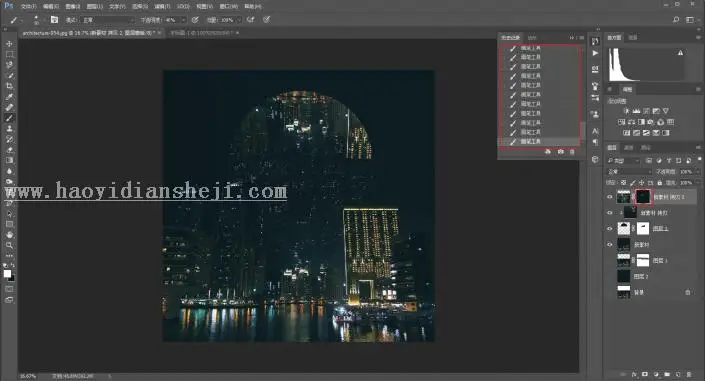Screen dimensions: 705x381
Task: Select the Lasso tool
Action: click(9, 65)
